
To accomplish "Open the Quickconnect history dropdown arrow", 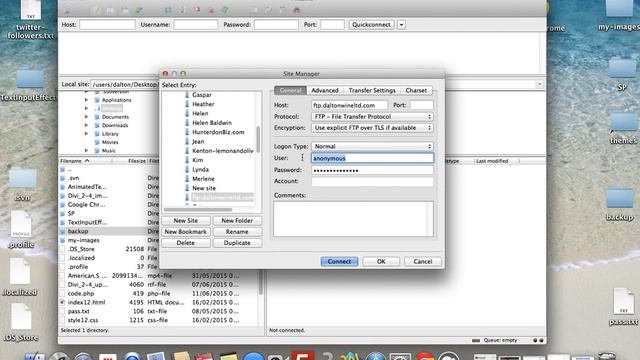I will click(x=401, y=24).
